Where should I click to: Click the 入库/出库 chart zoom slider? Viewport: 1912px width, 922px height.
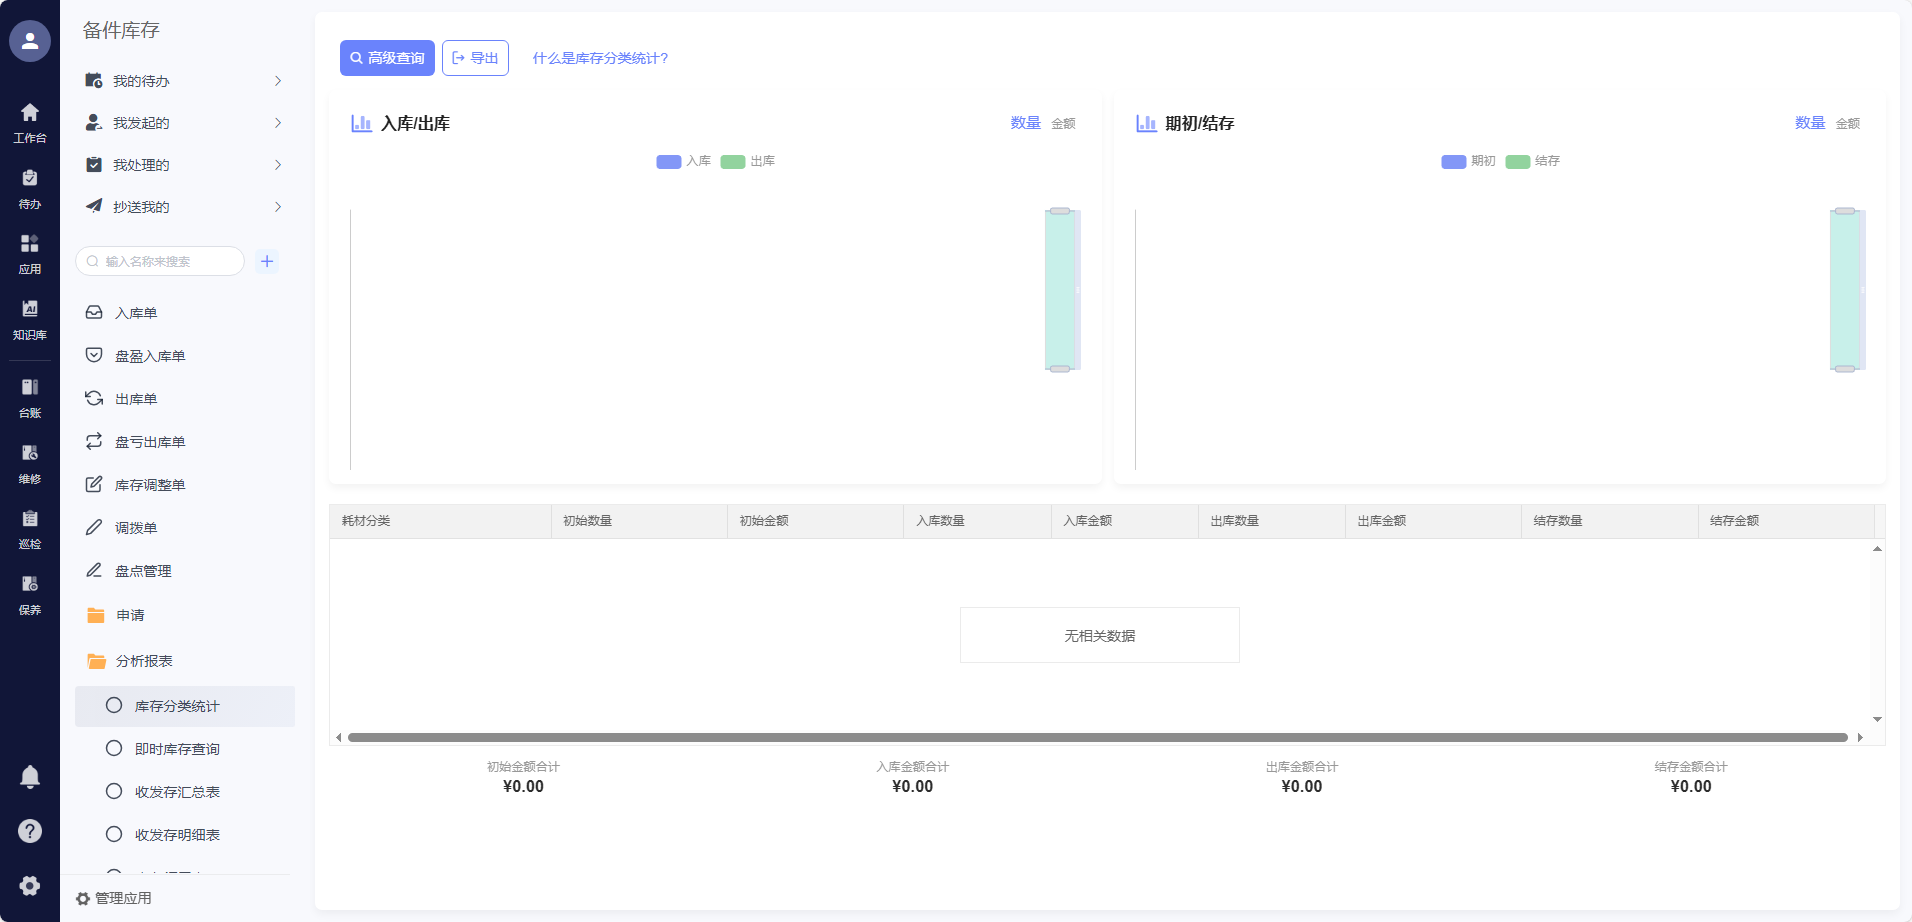1060,290
